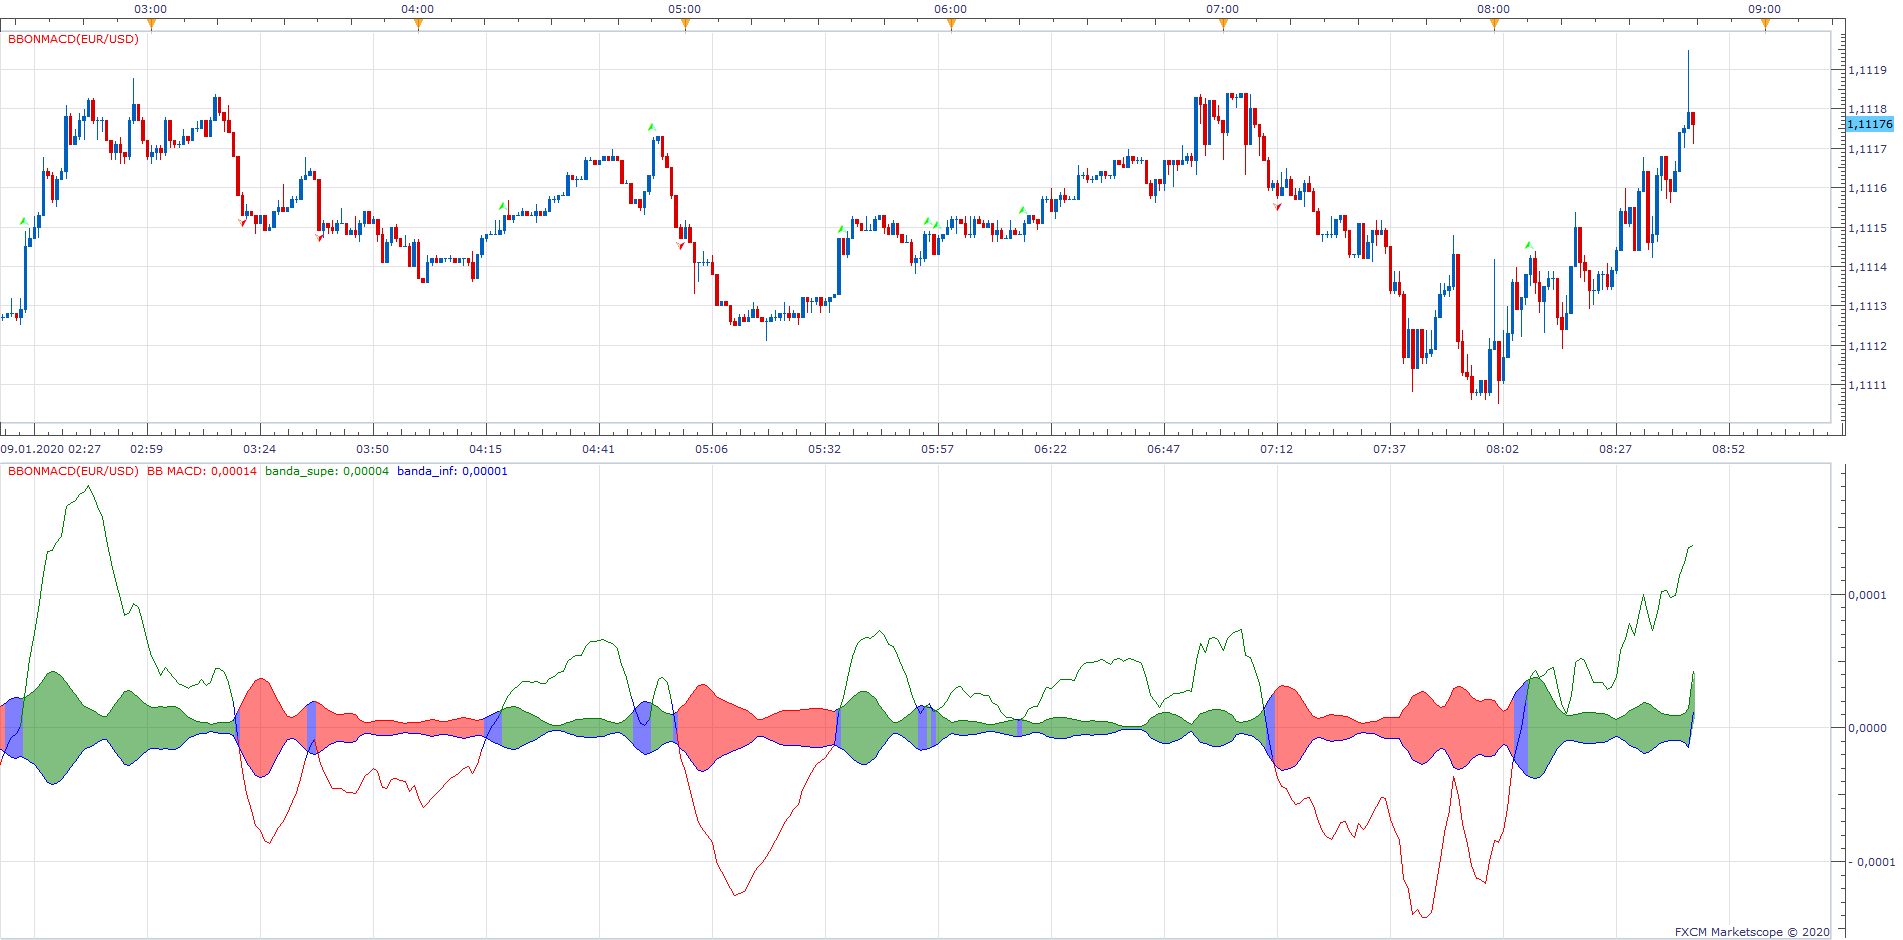1903x940 pixels.
Task: Click the 08:27 time axis label
Action: tap(1616, 449)
